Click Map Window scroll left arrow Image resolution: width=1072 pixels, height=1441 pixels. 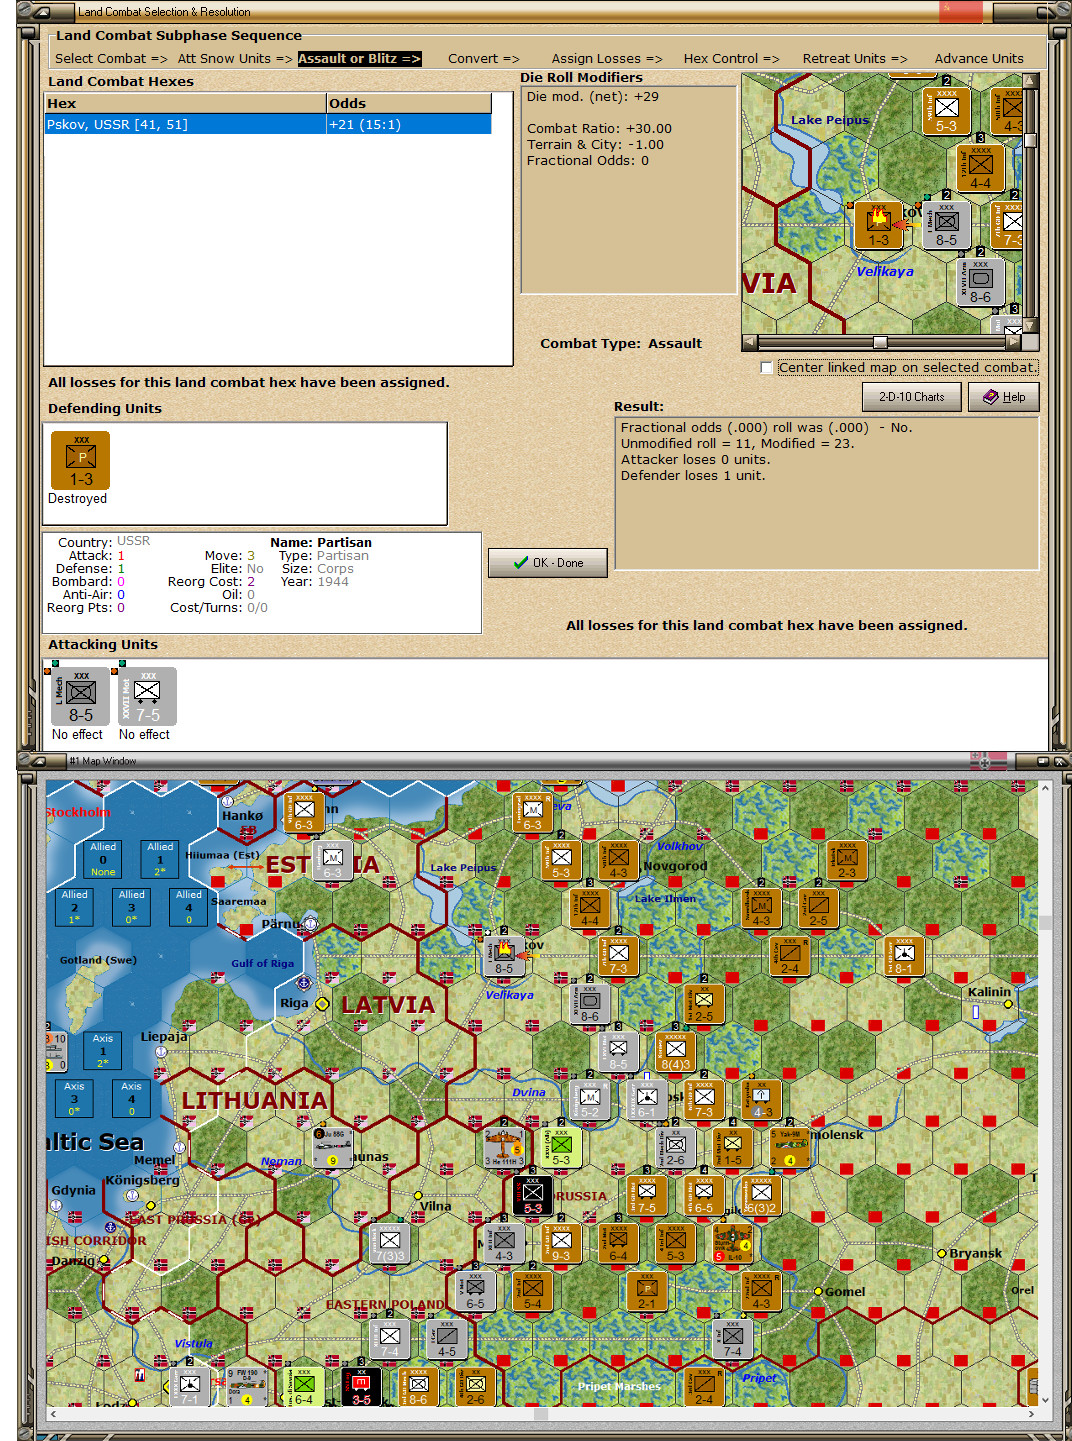point(54,1414)
